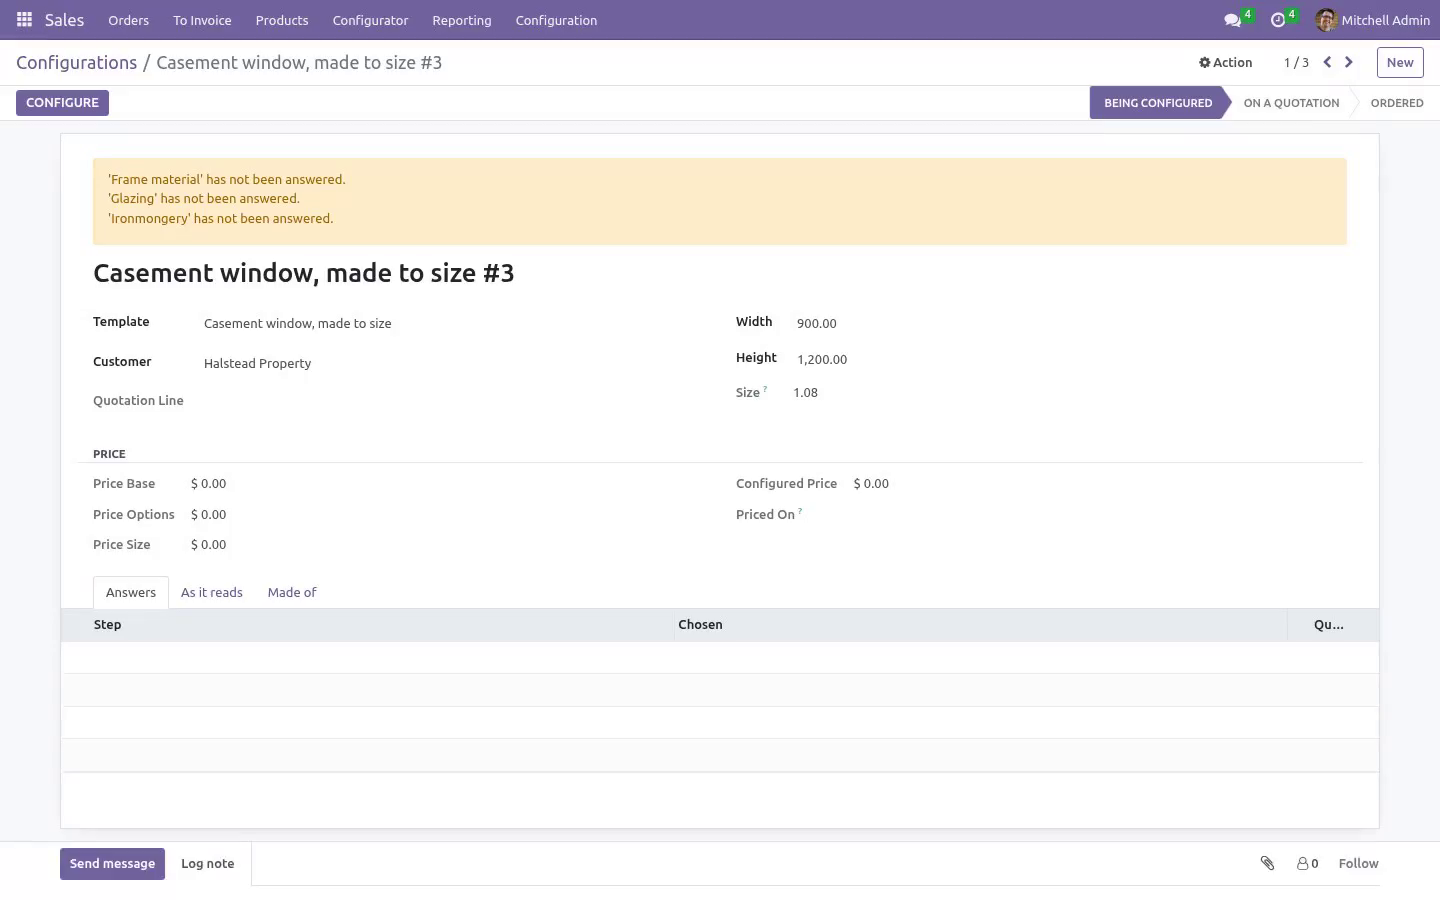This screenshot has width=1440, height=900.
Task: Click the record pager 1 / 3
Action: (1296, 62)
